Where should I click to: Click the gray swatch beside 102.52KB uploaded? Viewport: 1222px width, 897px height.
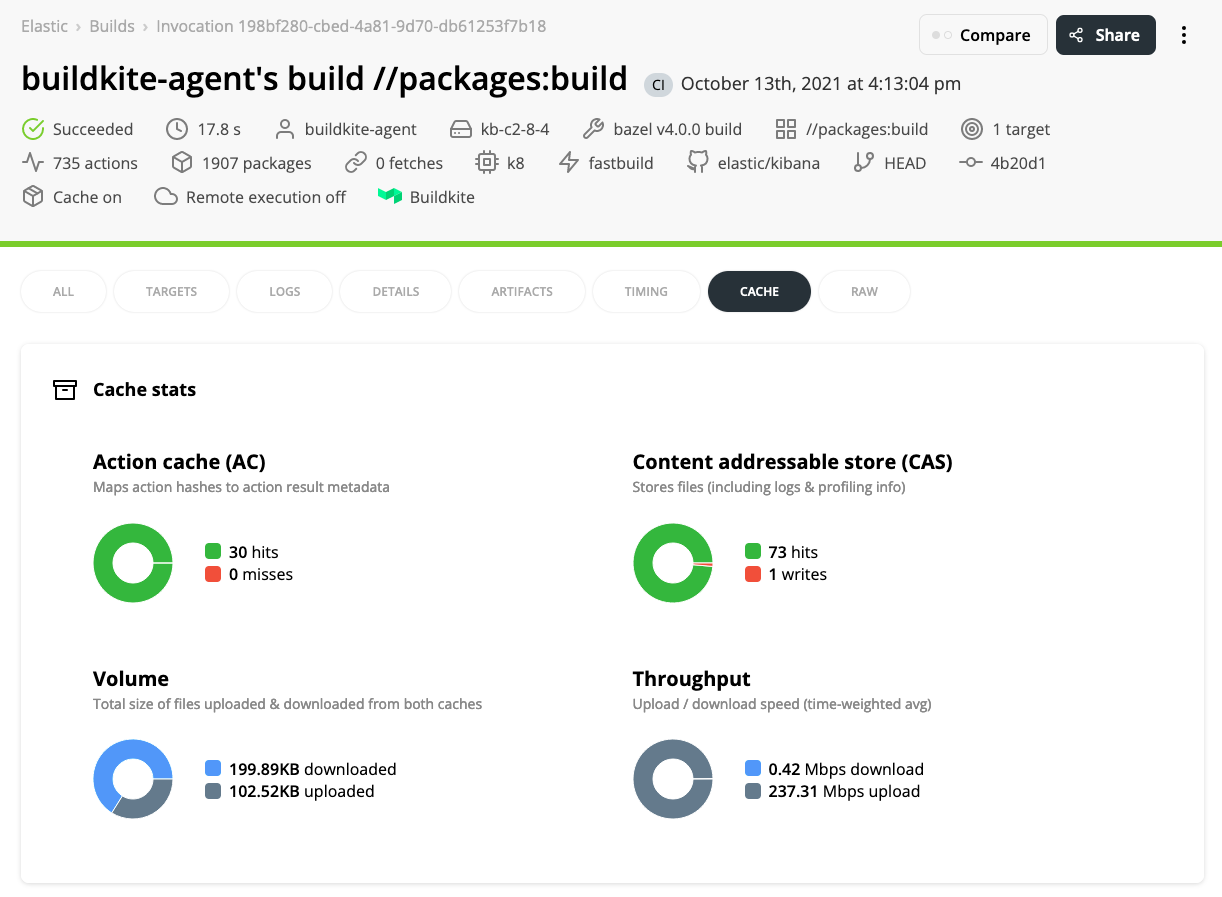tap(213, 791)
